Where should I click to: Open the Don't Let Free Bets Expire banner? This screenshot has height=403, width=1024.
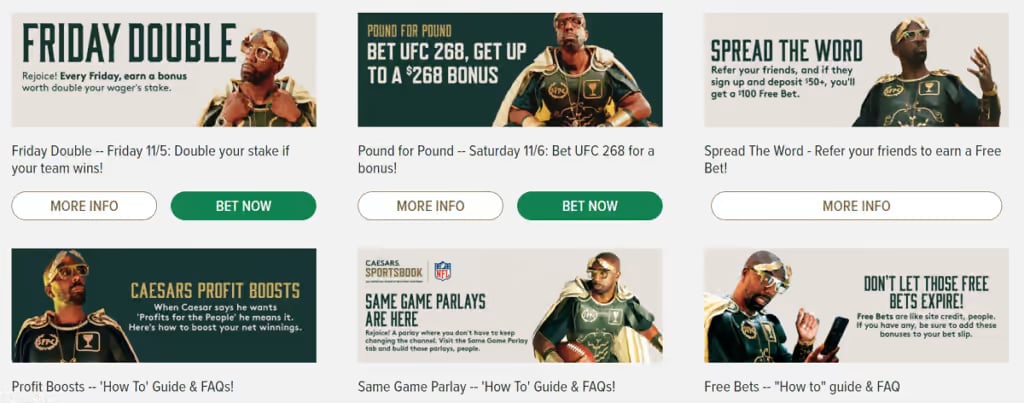coord(856,305)
